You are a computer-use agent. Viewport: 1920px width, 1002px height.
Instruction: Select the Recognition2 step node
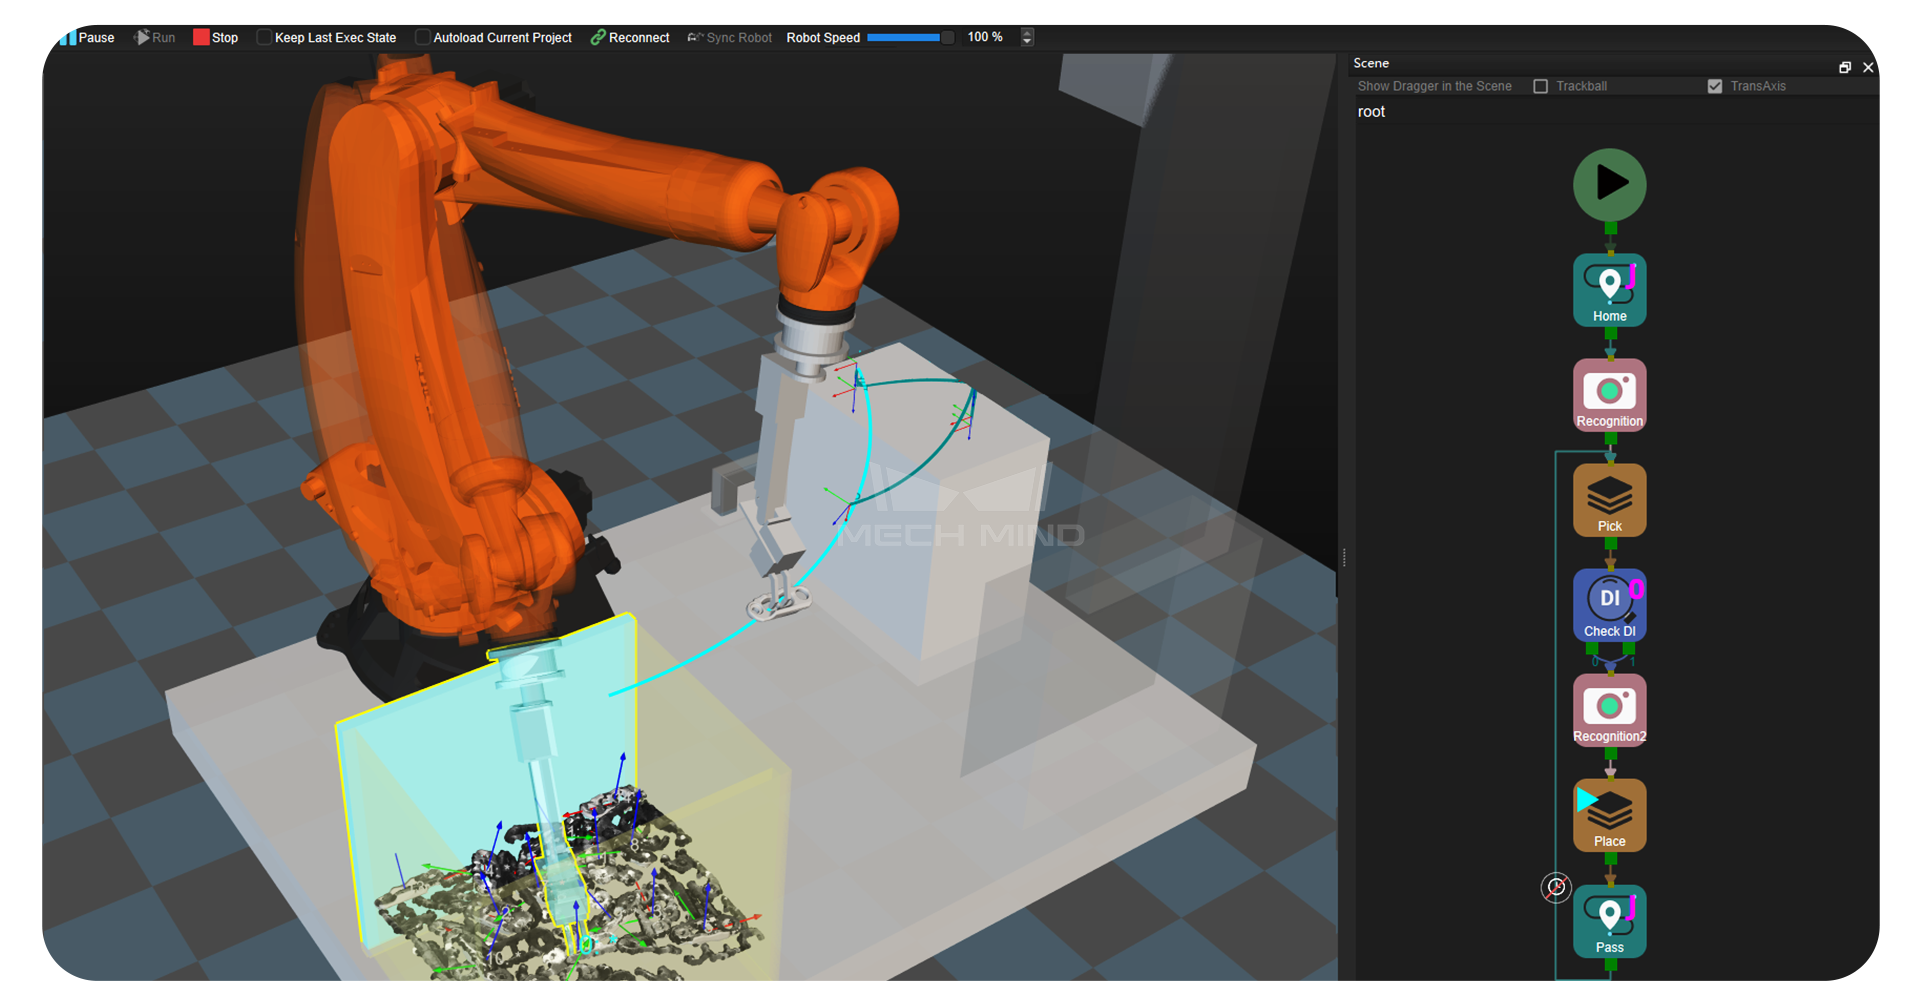coord(1609,710)
